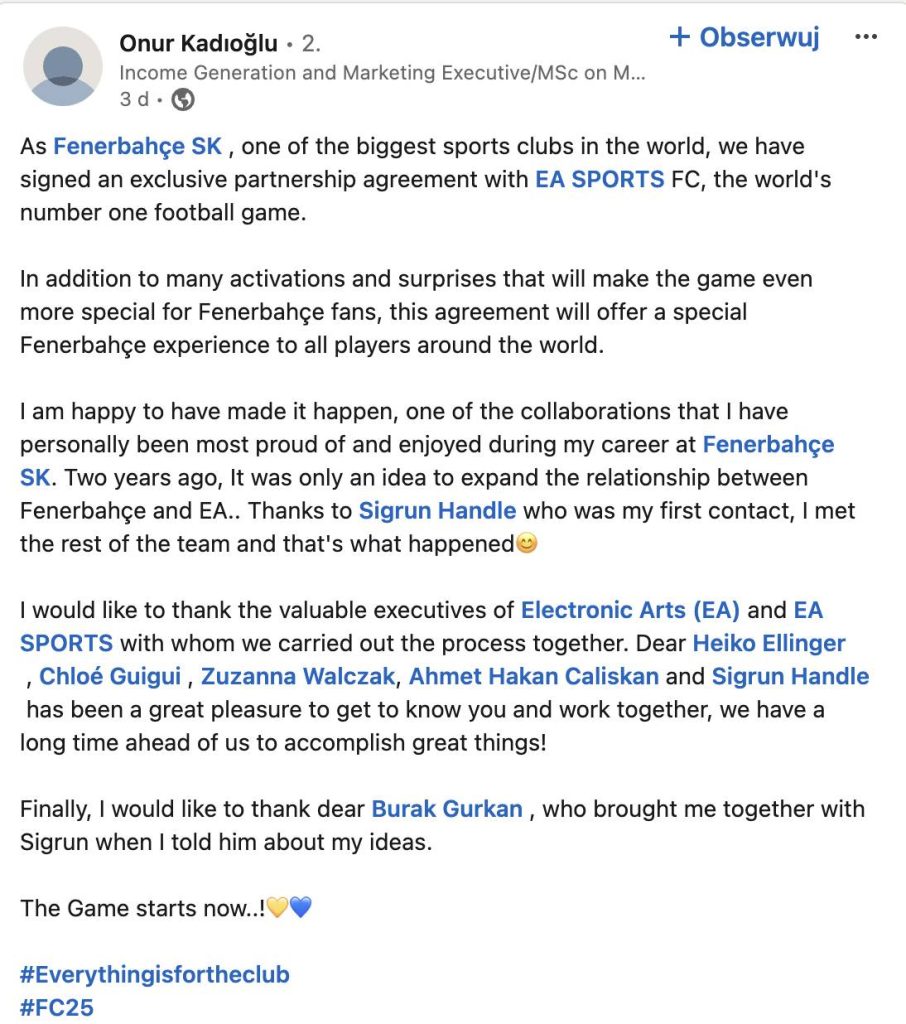Image resolution: width=906 pixels, height=1024 pixels.
Task: Open the three-dots post options menu
Action: 865,38
